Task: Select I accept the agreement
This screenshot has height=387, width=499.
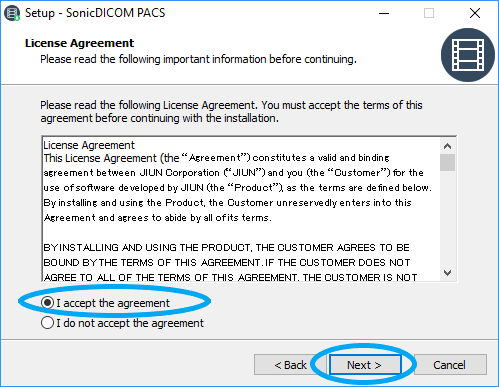Action: pos(47,303)
